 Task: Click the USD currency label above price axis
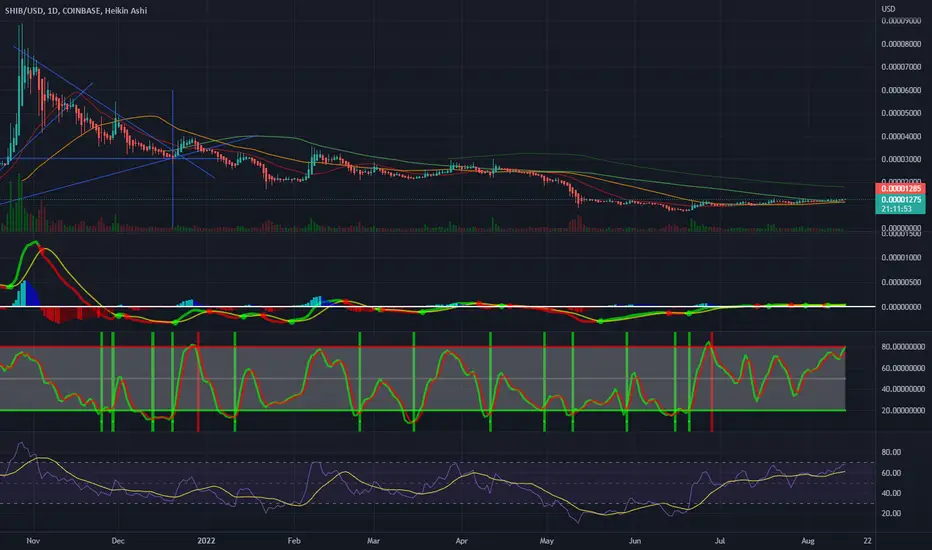tap(888, 8)
